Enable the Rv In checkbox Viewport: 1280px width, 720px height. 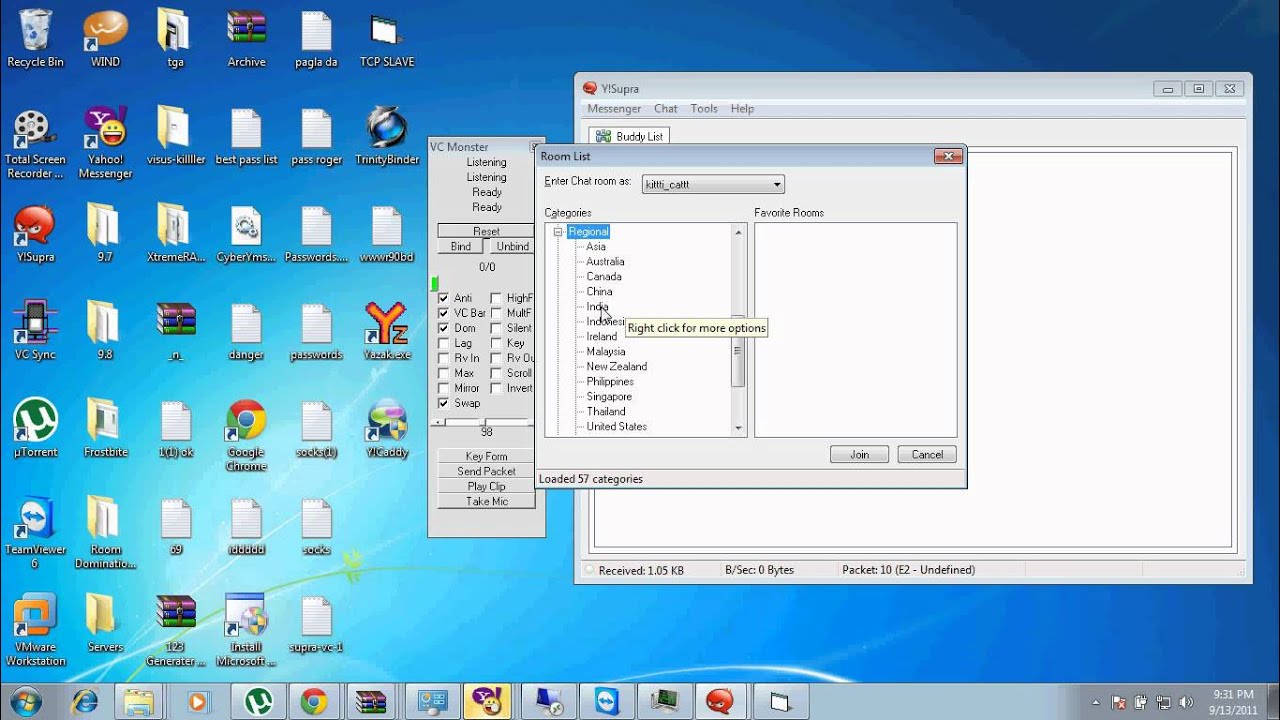[x=444, y=358]
